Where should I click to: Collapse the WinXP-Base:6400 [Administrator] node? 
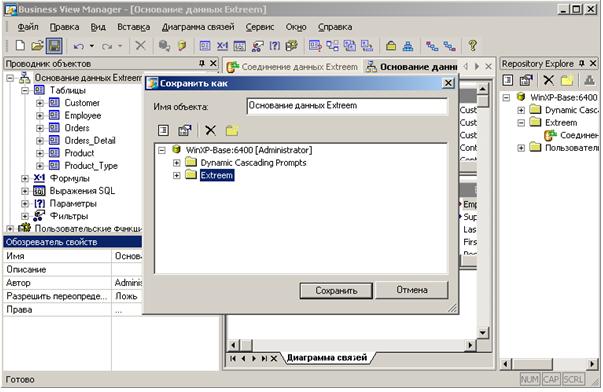pos(162,150)
